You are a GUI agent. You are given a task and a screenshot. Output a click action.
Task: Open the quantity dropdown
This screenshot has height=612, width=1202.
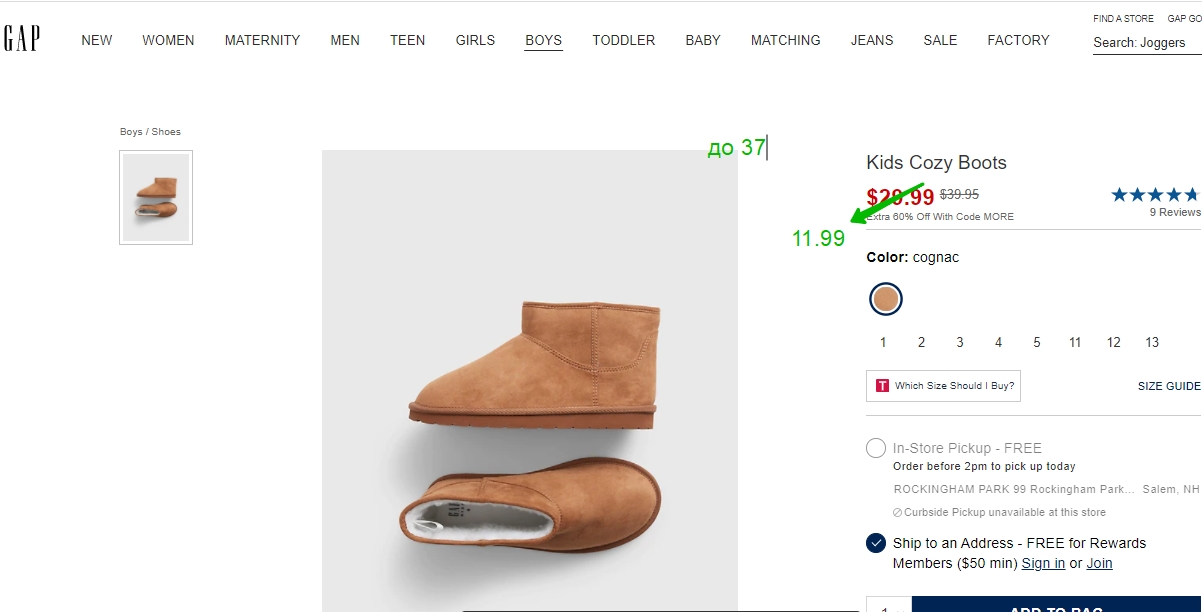[x=888, y=607]
